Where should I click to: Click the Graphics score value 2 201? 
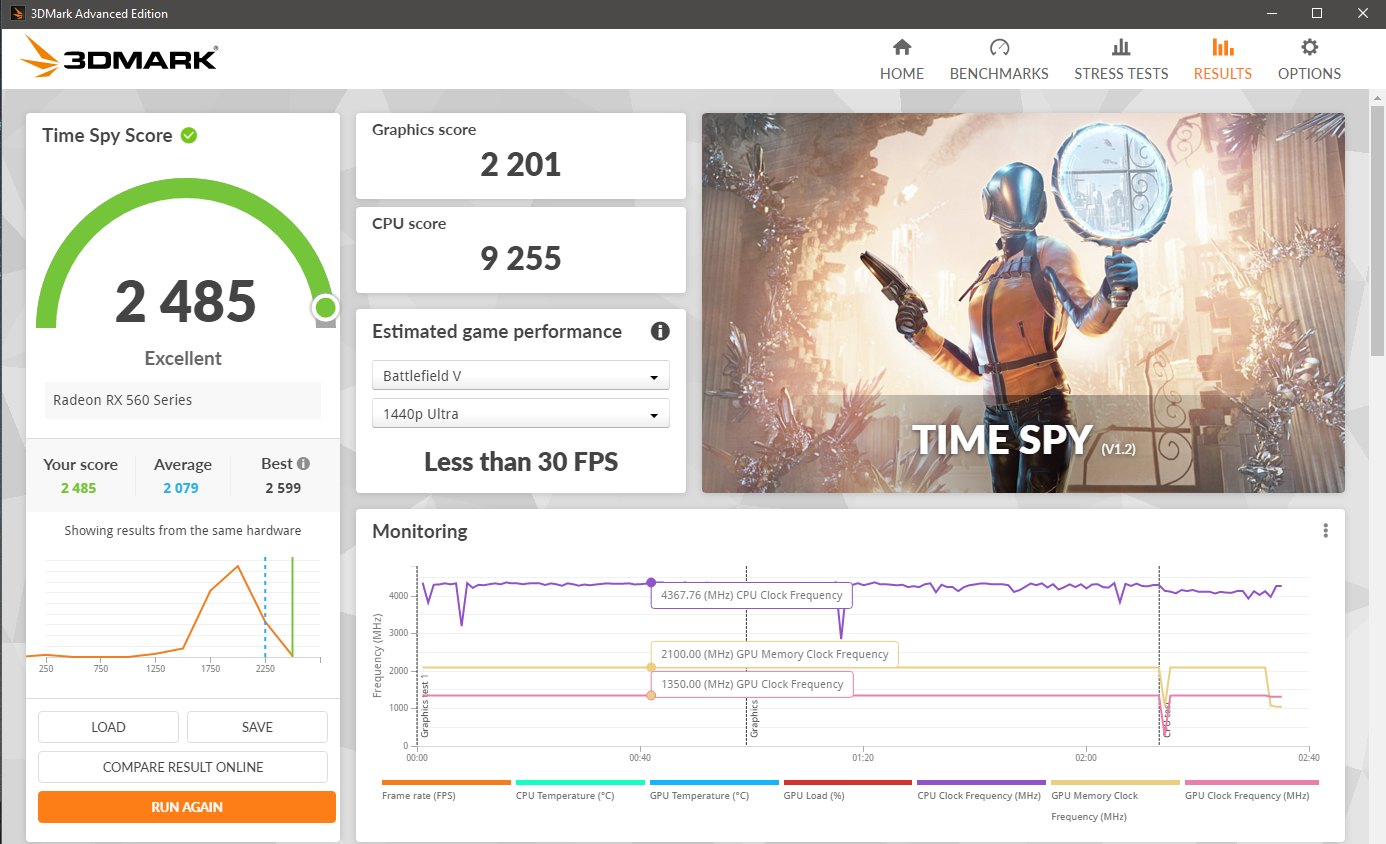click(520, 164)
